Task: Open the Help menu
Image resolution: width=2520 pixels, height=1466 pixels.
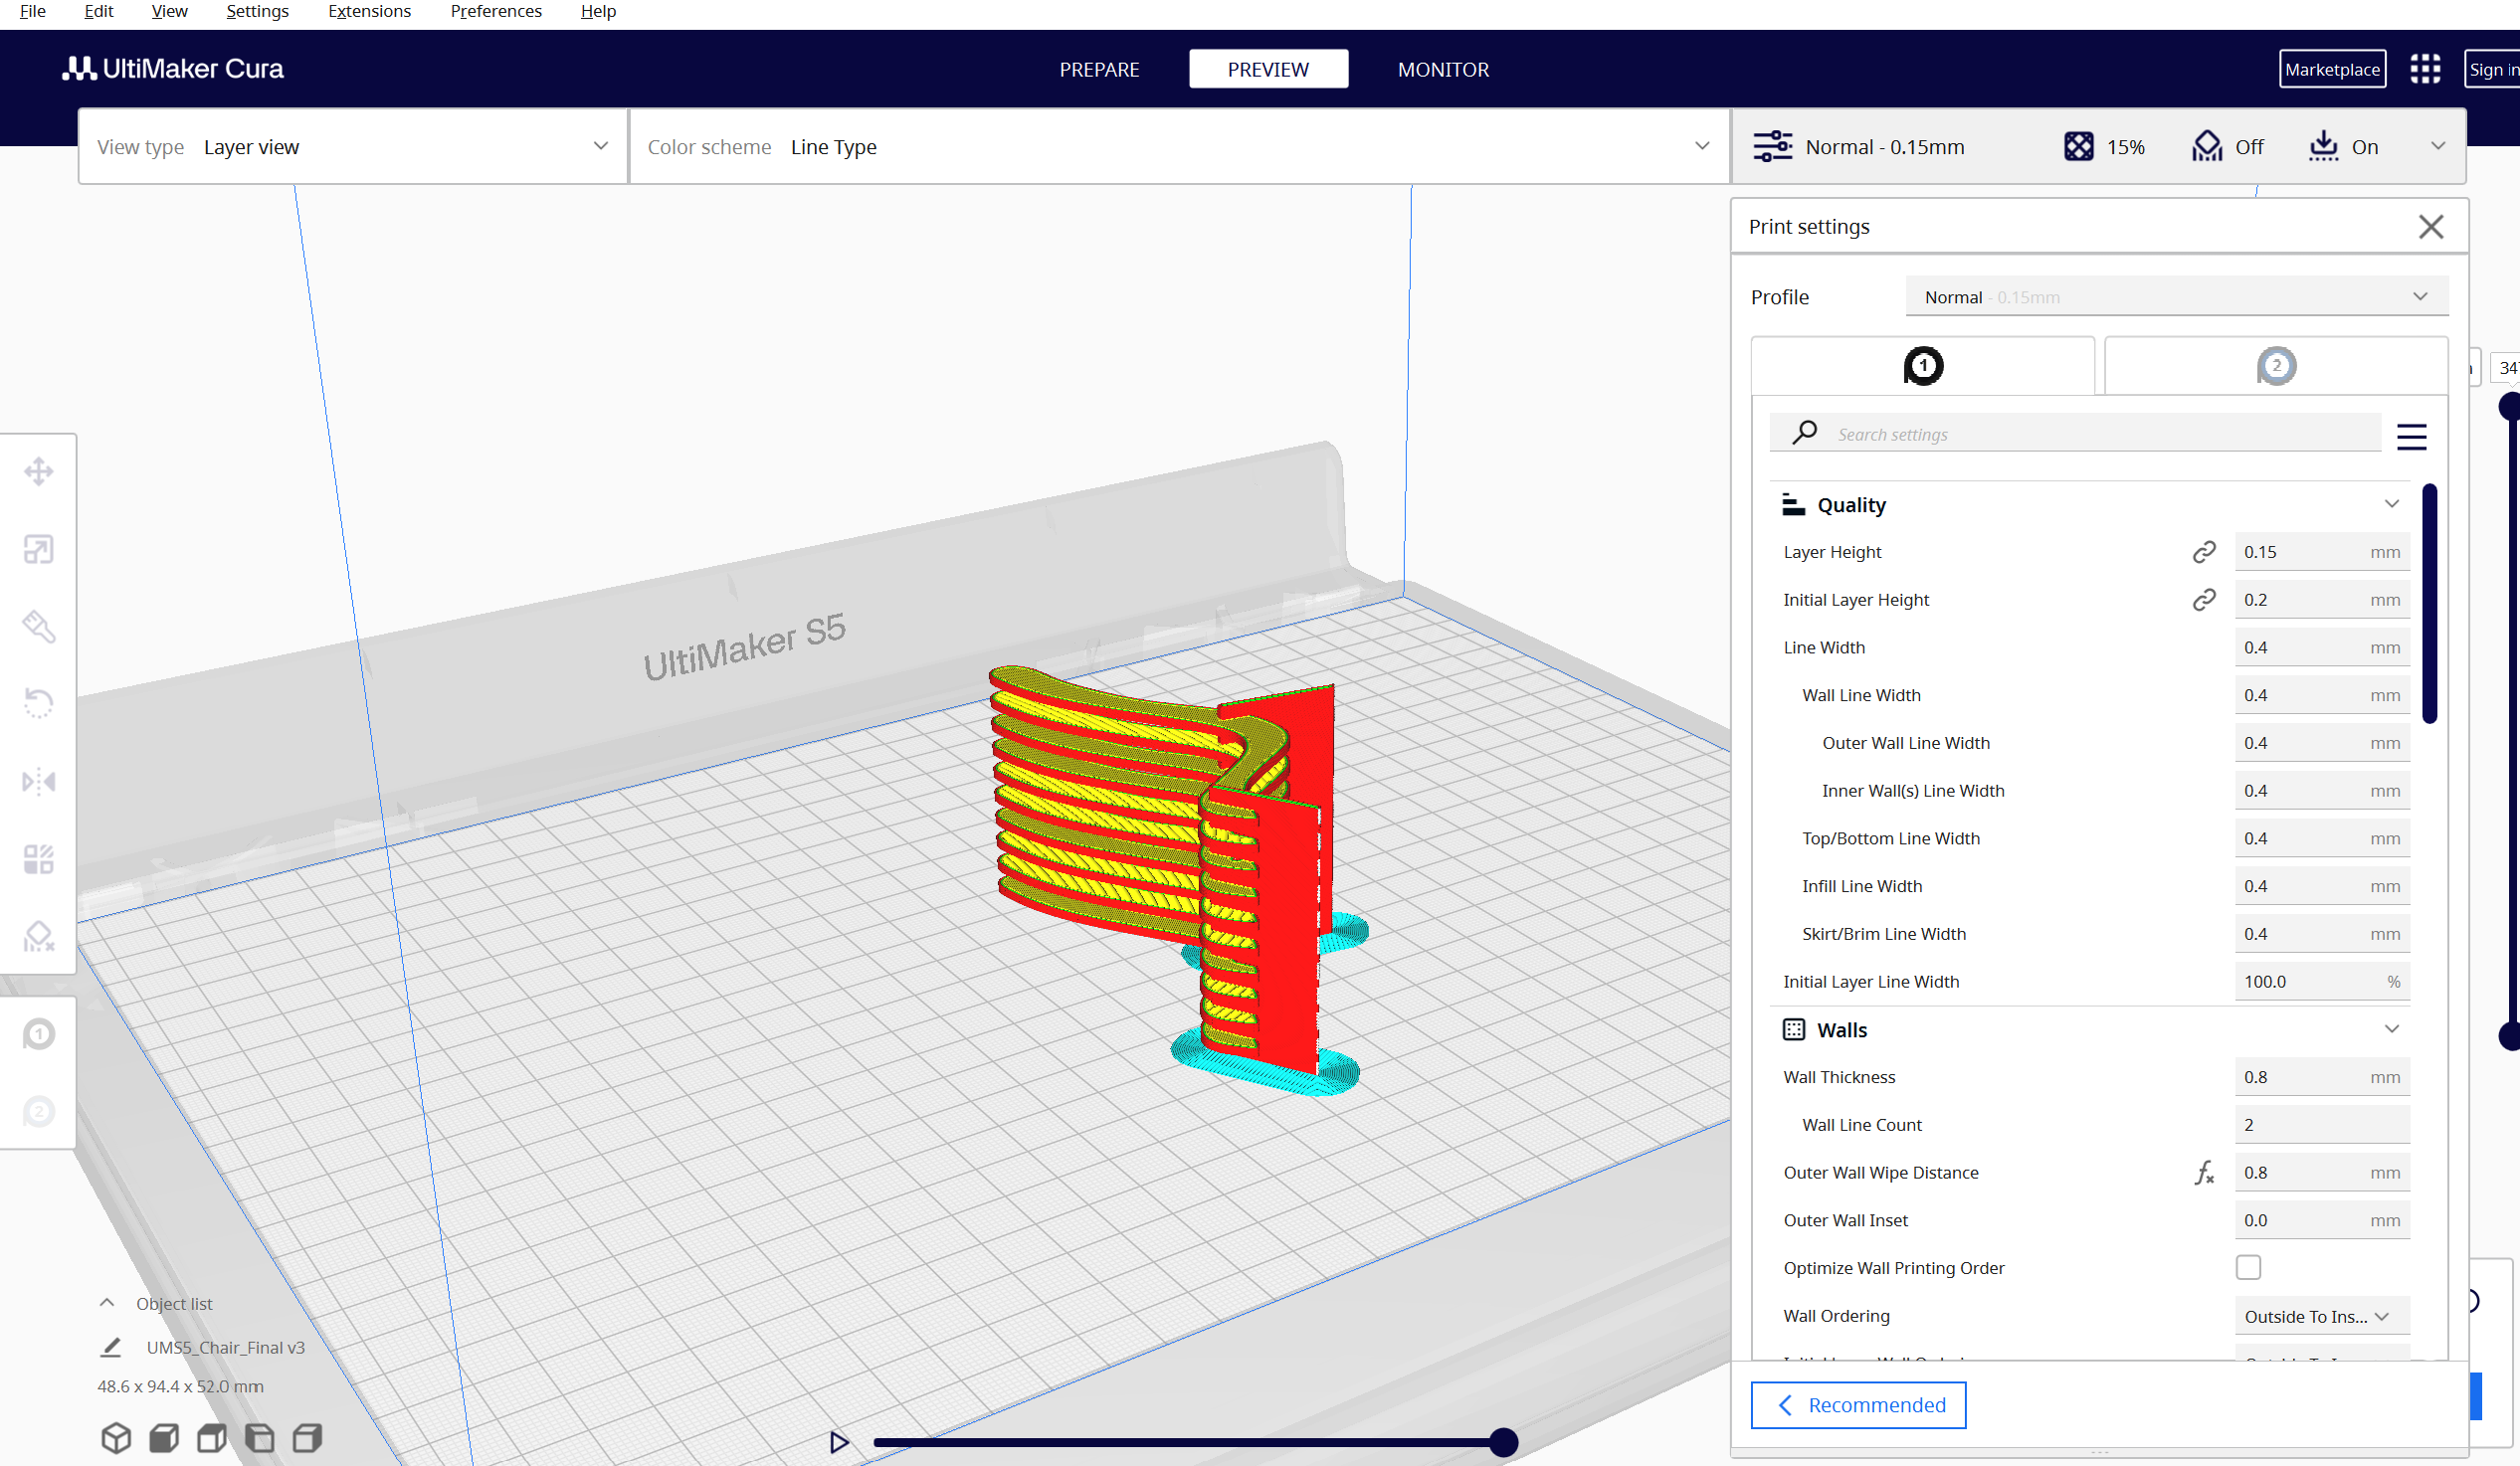Action: pos(598,11)
